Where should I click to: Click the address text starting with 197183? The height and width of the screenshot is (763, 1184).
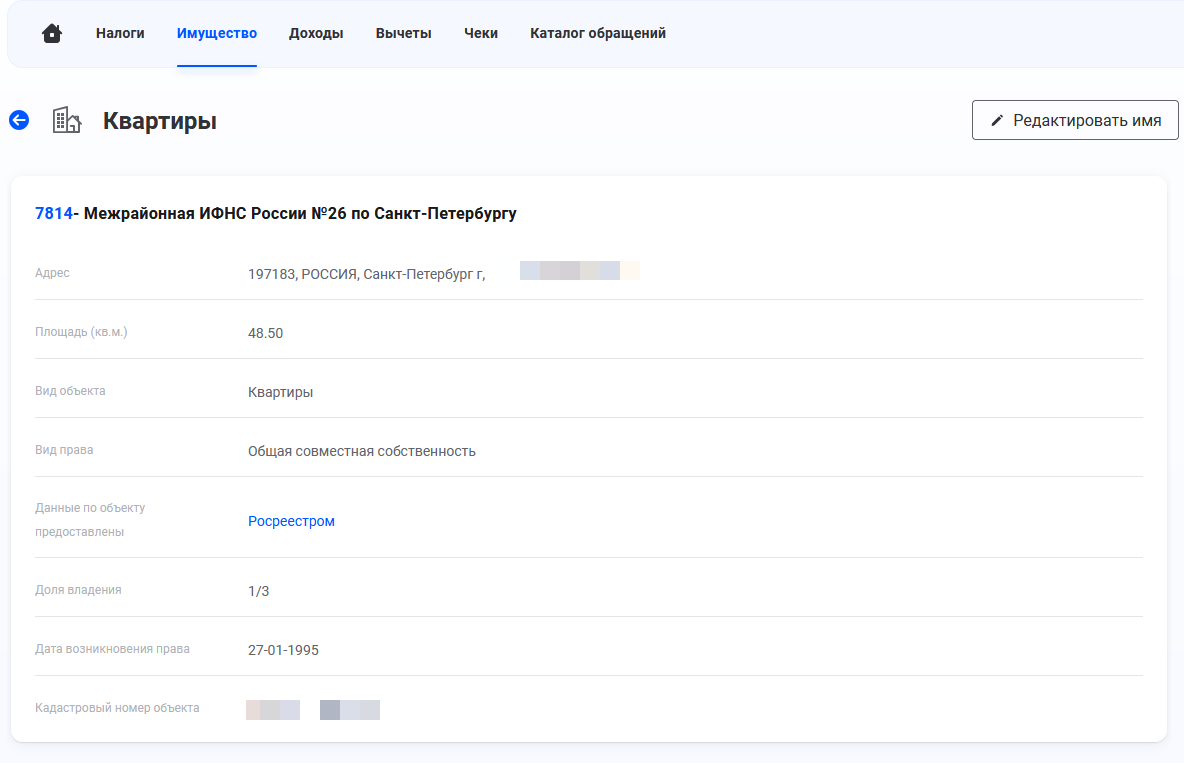coord(366,274)
